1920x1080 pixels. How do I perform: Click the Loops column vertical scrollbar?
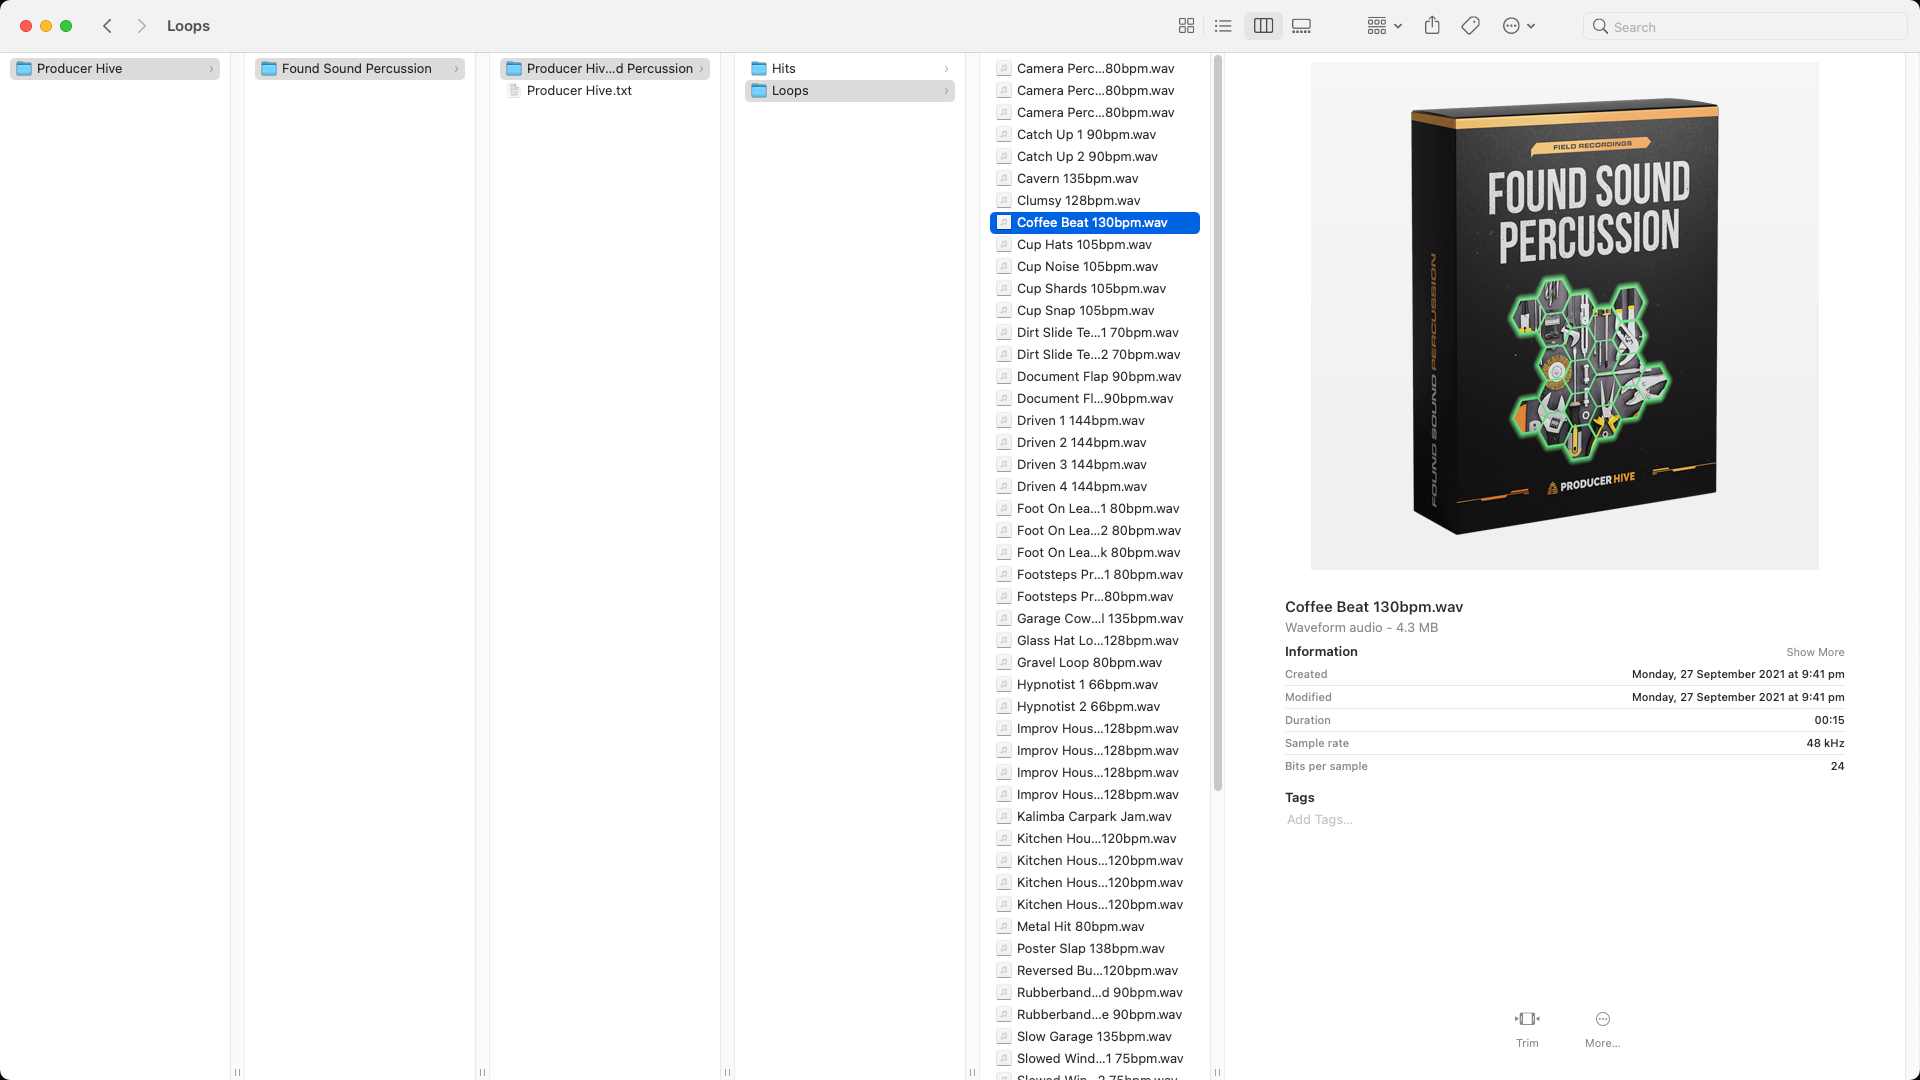(x=1217, y=423)
